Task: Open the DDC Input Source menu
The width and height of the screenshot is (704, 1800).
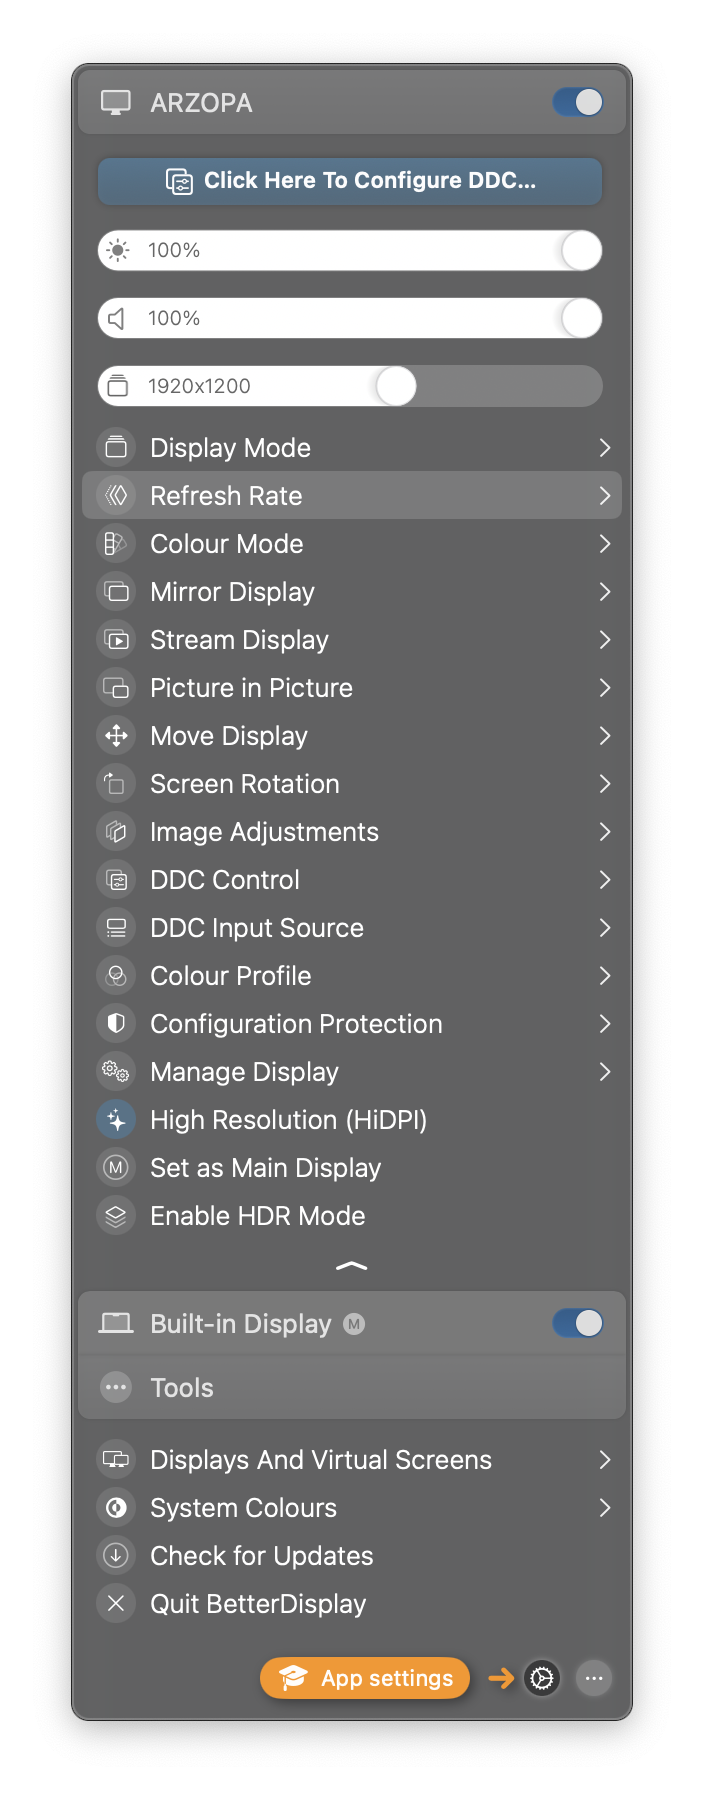Action: [352, 928]
